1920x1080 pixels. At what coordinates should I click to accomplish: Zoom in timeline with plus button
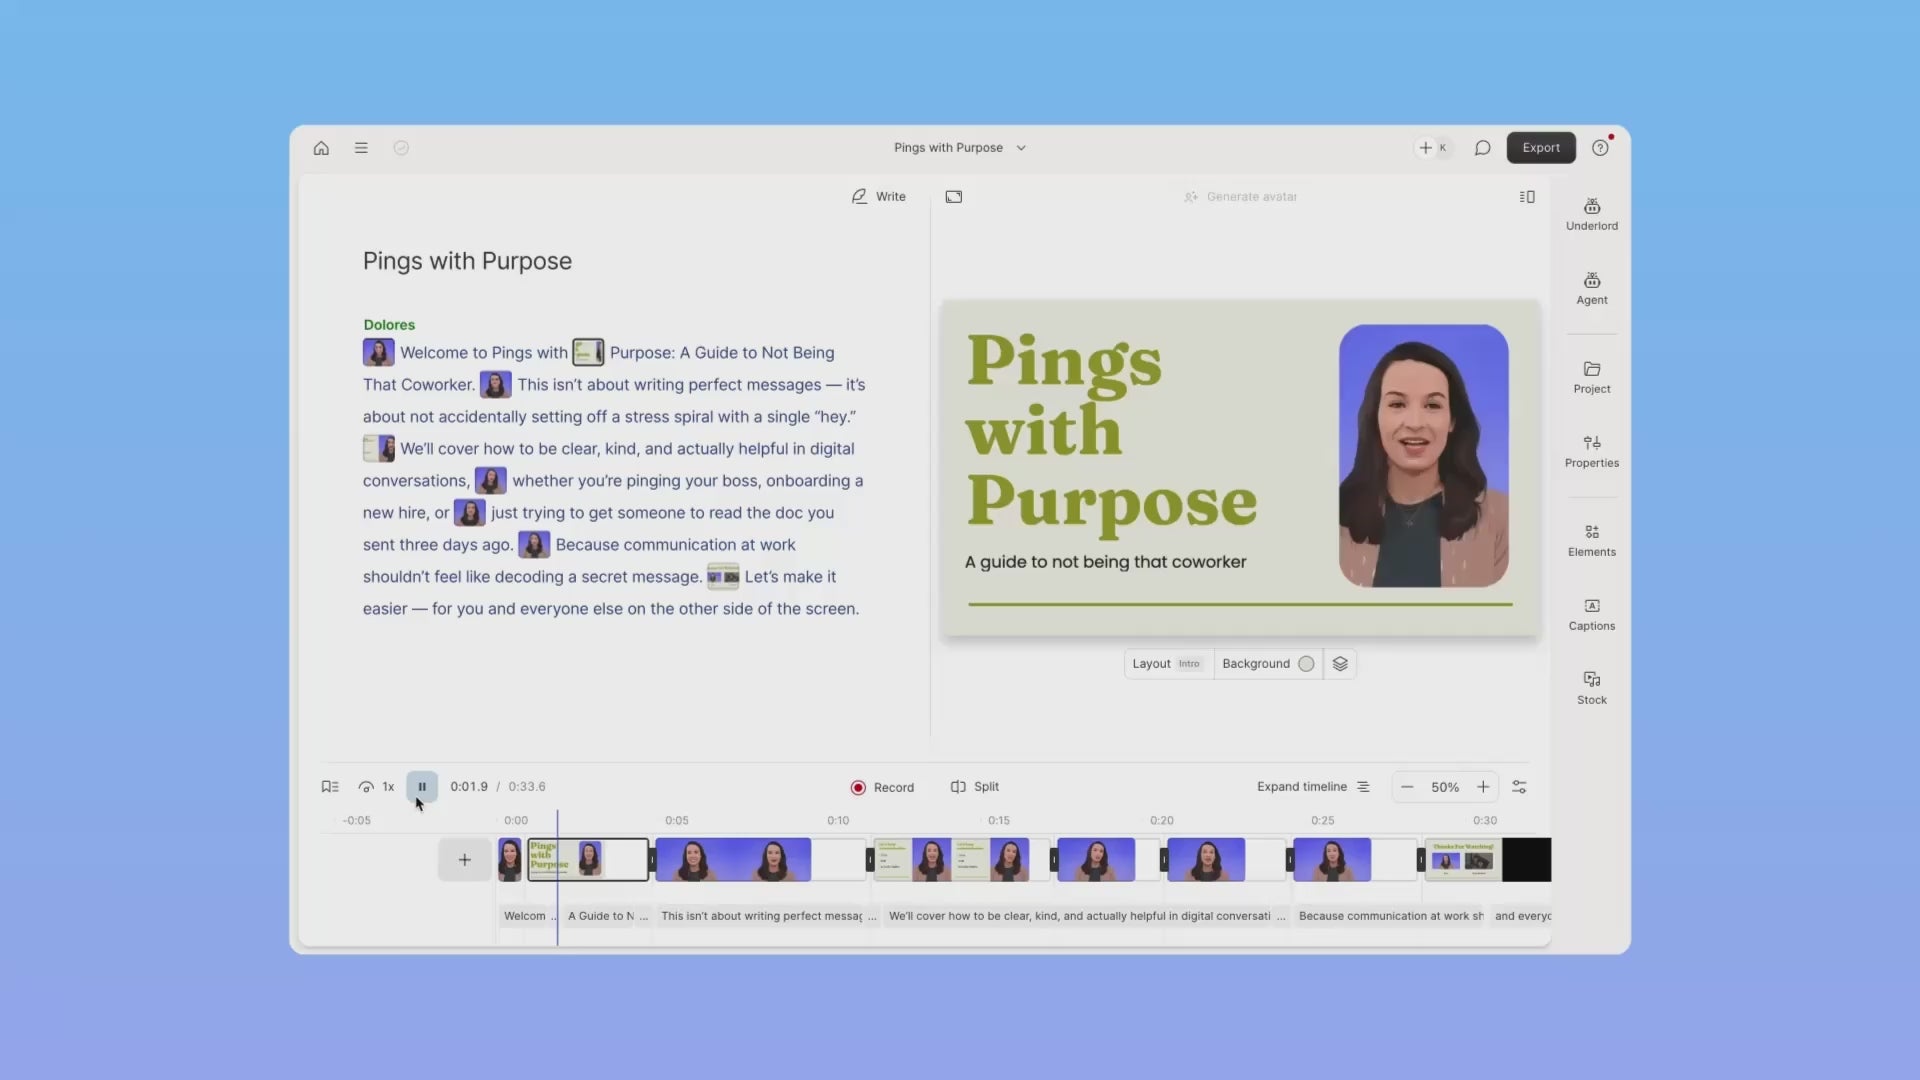pos(1483,788)
